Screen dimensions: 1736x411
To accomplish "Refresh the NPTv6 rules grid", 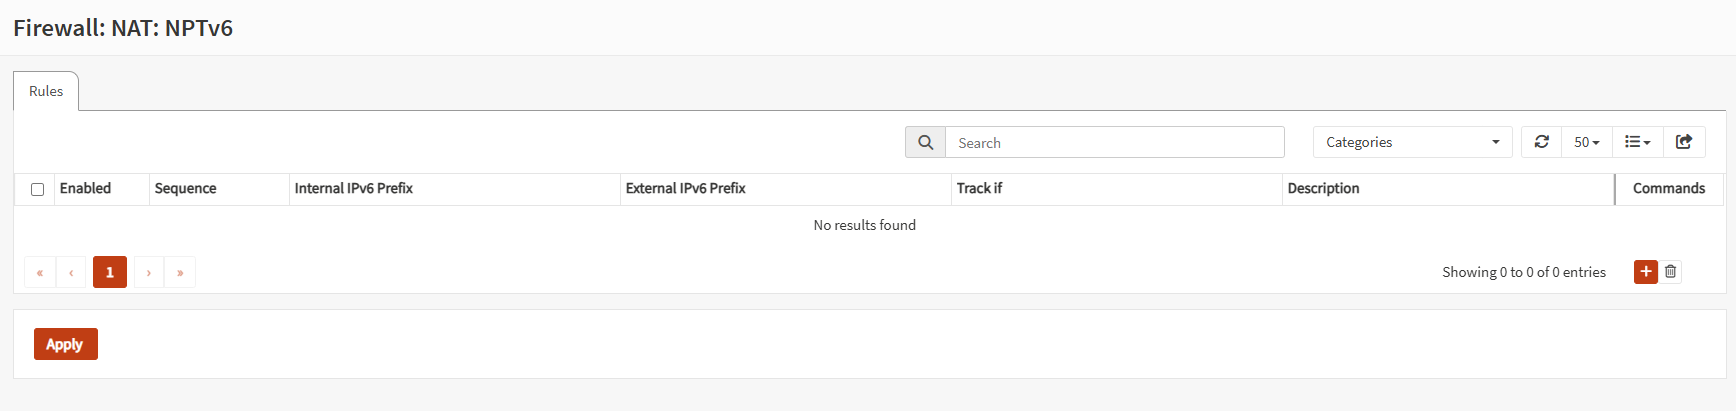I will tap(1541, 142).
